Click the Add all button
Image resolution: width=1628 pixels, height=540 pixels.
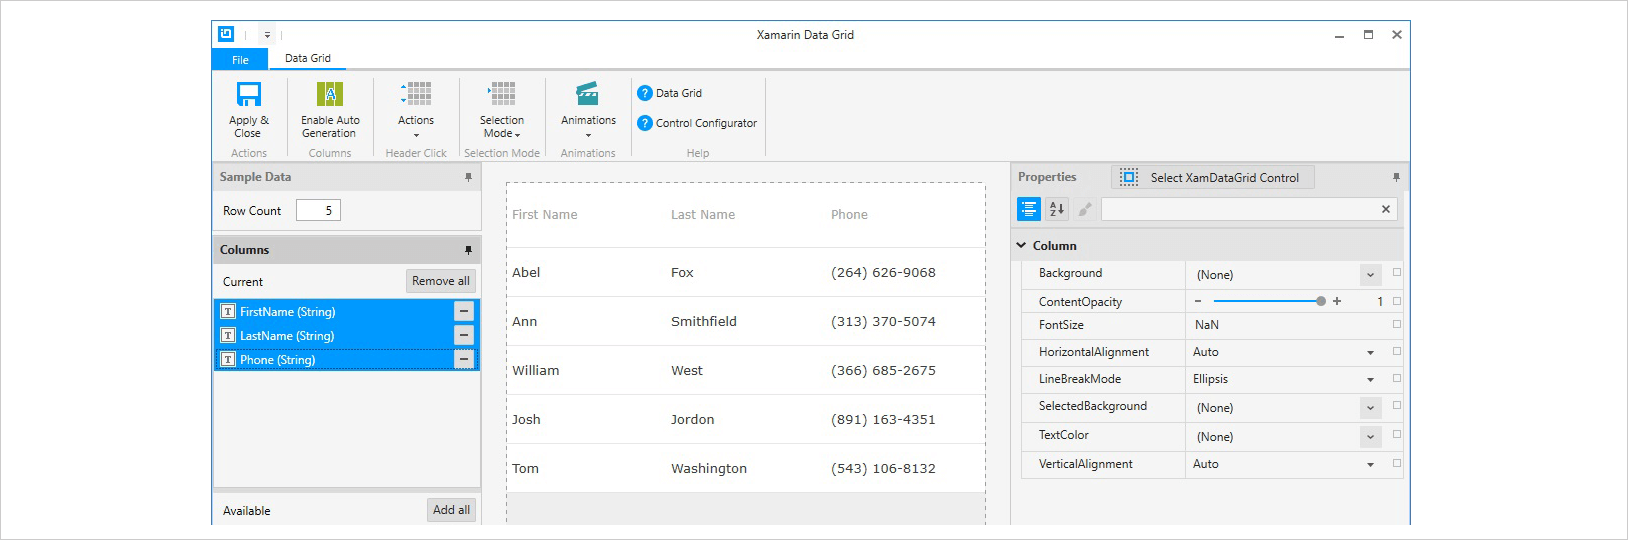[451, 510]
